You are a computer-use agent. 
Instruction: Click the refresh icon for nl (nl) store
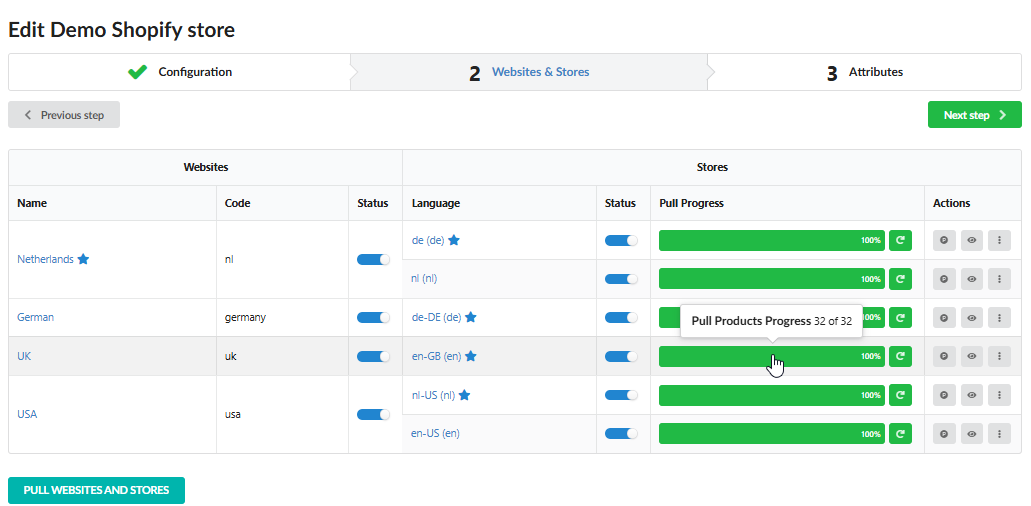coord(900,279)
